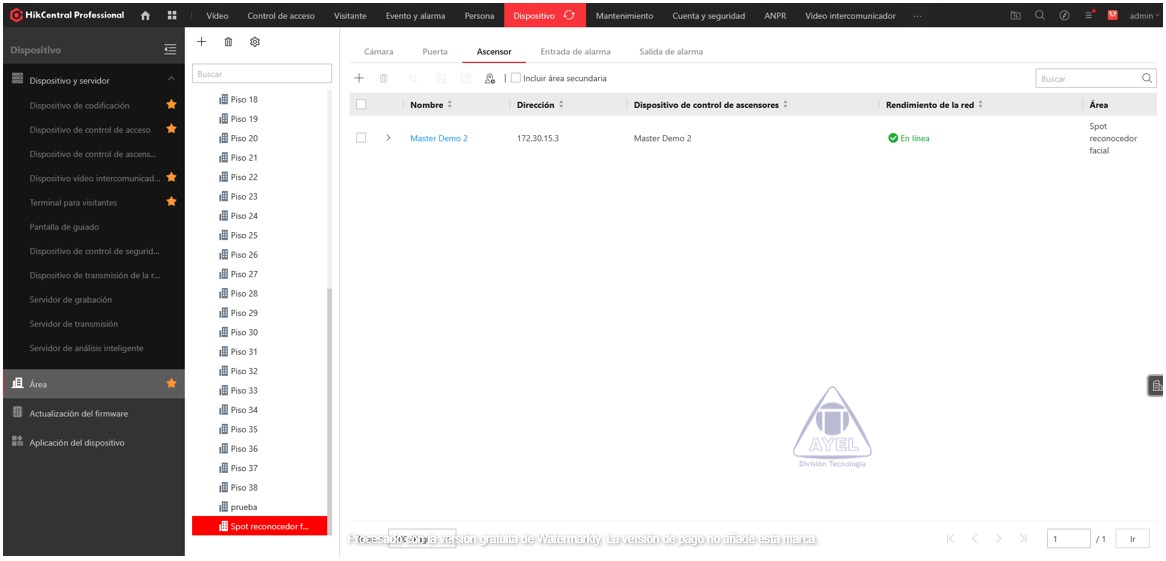Open the Control de acceso menu
Viewport: 1166px width, 561px height.
281,16
